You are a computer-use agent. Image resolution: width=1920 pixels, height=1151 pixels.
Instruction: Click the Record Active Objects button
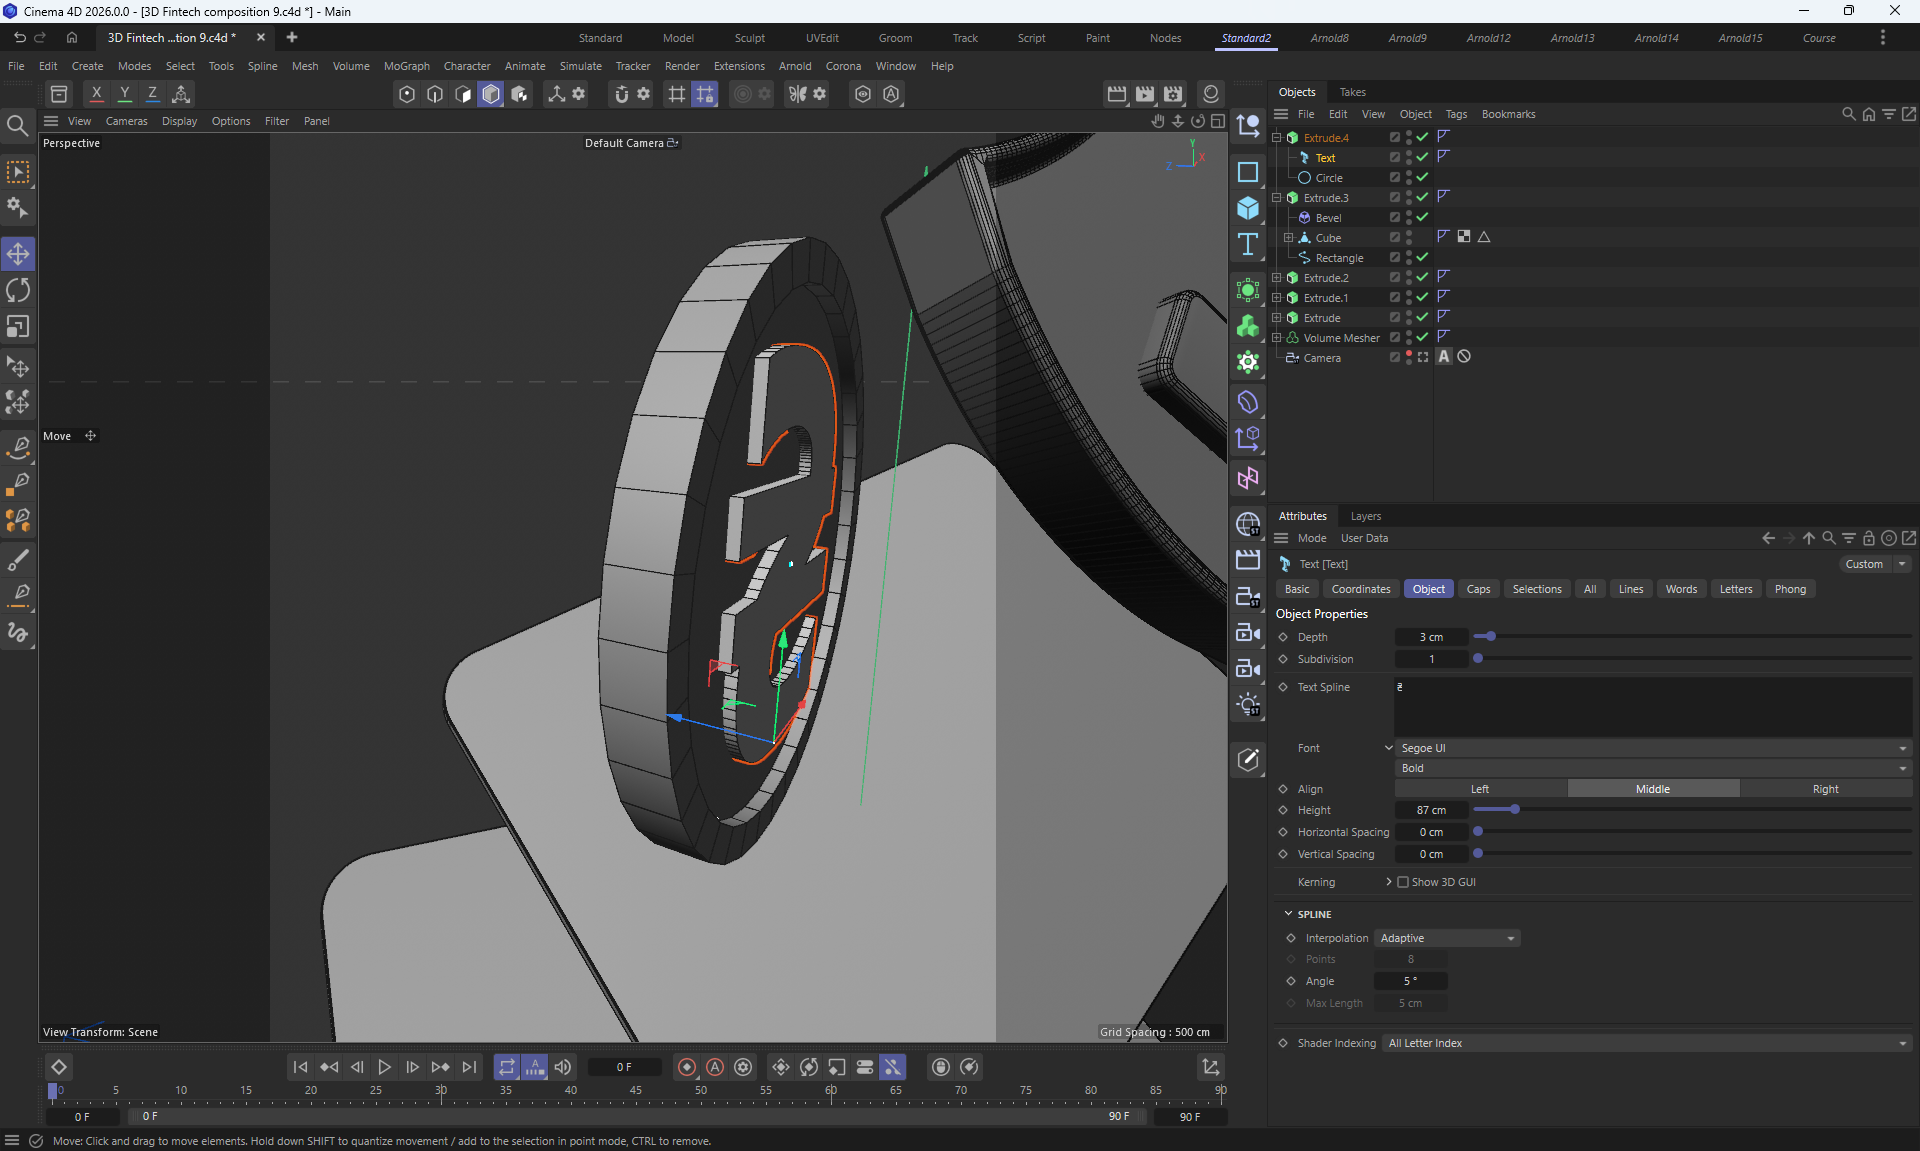pos(686,1067)
